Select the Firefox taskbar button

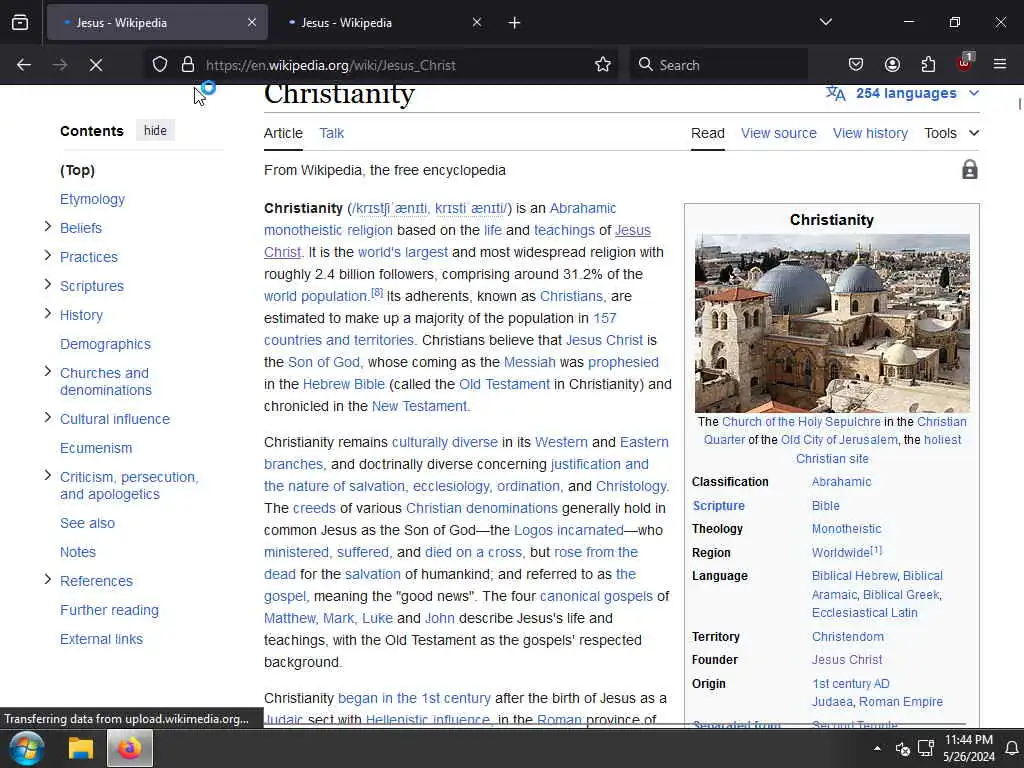pos(129,748)
